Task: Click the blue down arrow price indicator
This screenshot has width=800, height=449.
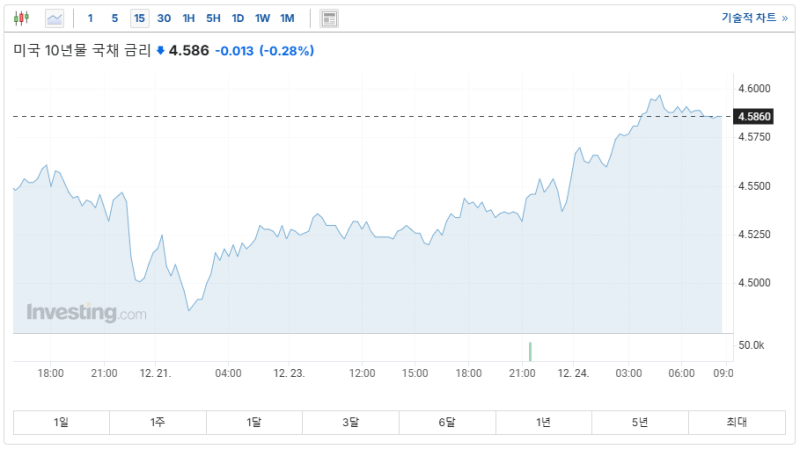Action: coord(160,50)
